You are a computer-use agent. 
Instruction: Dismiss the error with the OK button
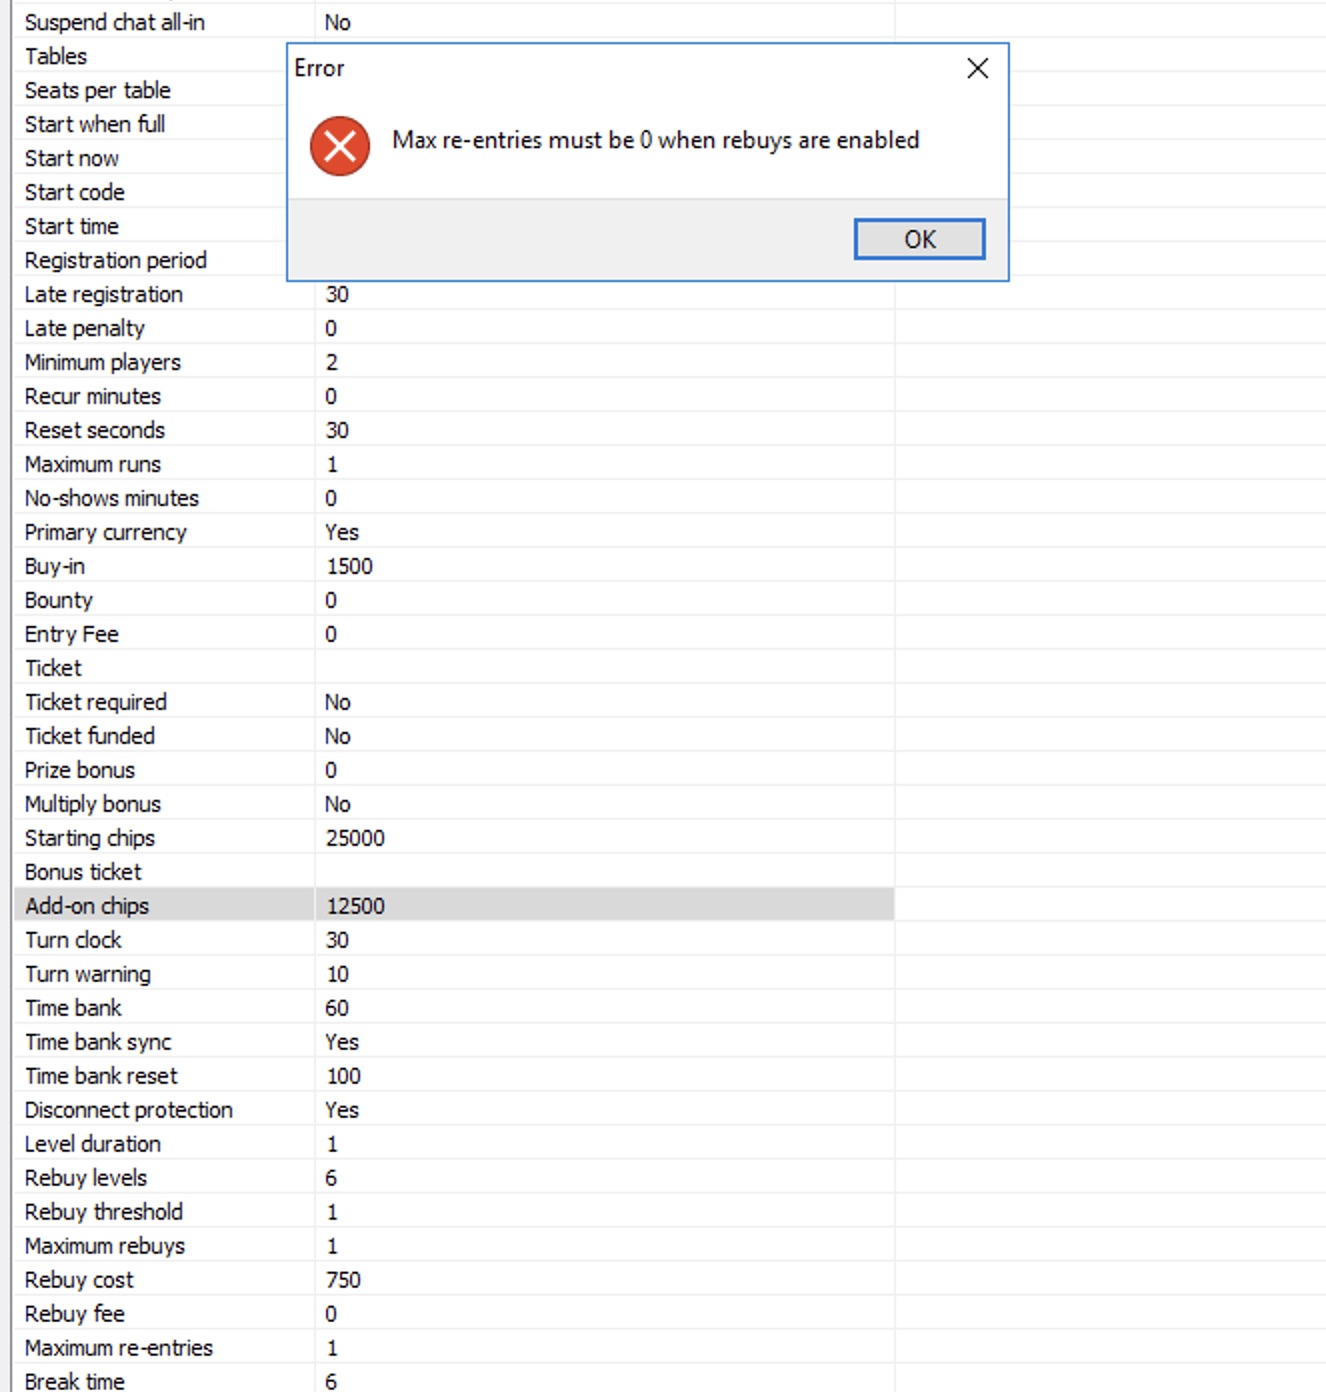coord(919,239)
